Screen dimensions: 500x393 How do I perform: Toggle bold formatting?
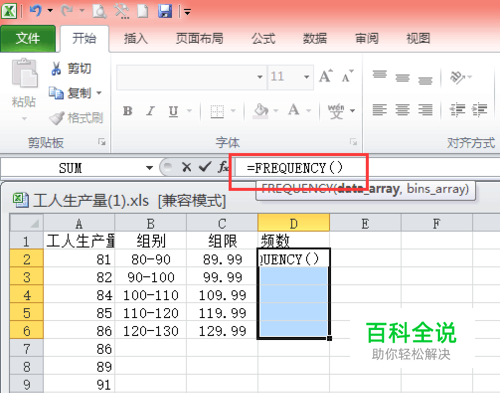127,111
